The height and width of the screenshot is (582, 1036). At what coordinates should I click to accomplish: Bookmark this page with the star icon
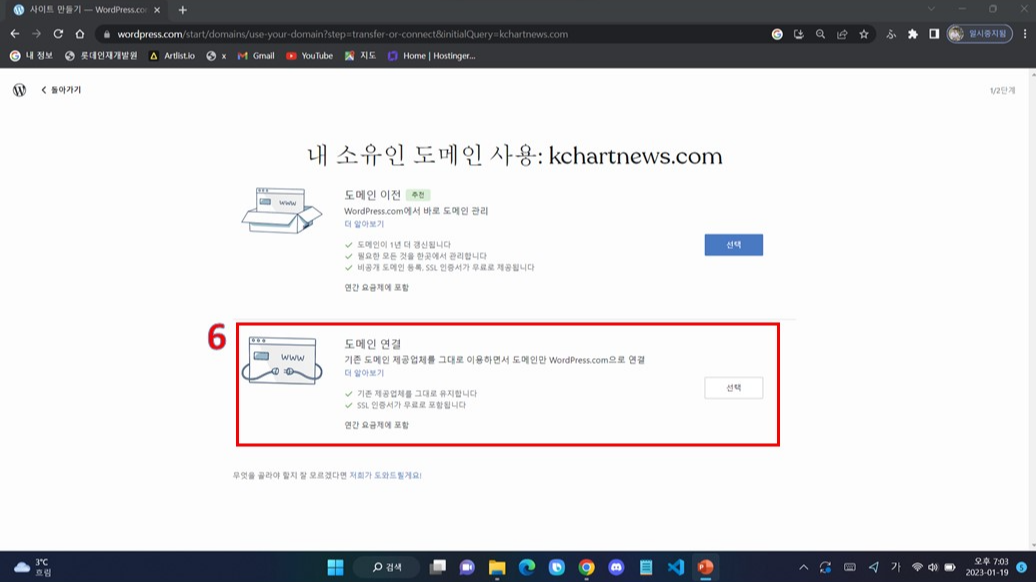[864, 34]
